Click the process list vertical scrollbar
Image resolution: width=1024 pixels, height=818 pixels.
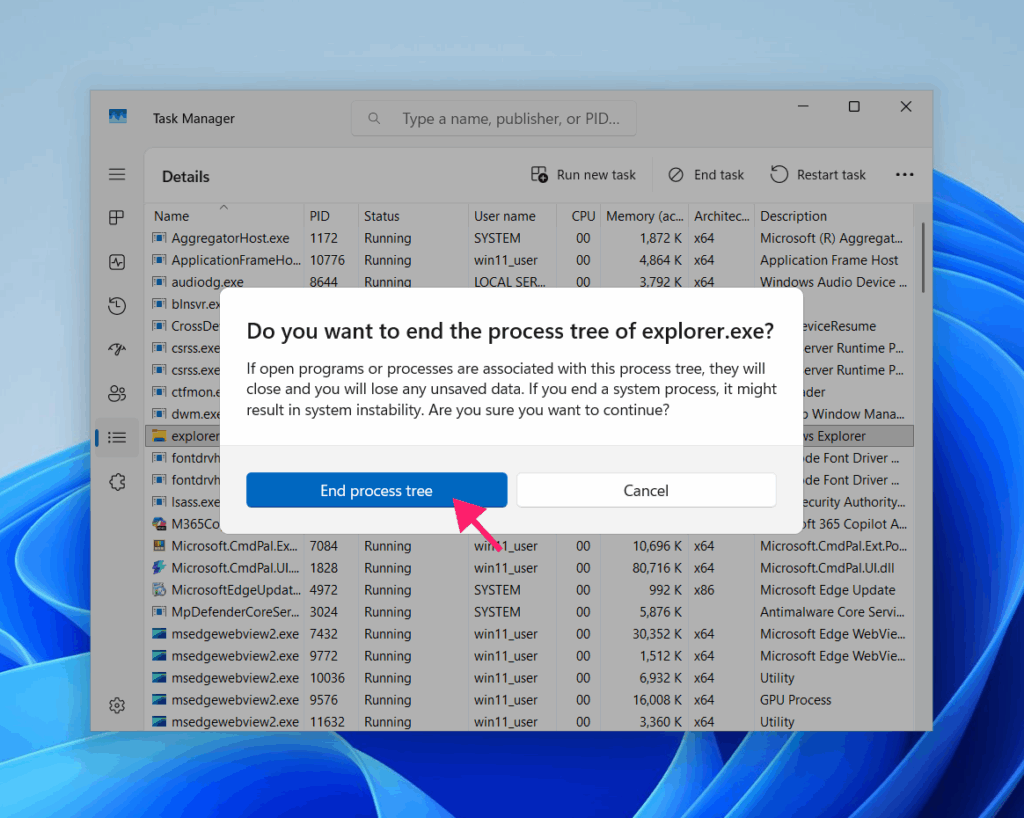pos(923,258)
